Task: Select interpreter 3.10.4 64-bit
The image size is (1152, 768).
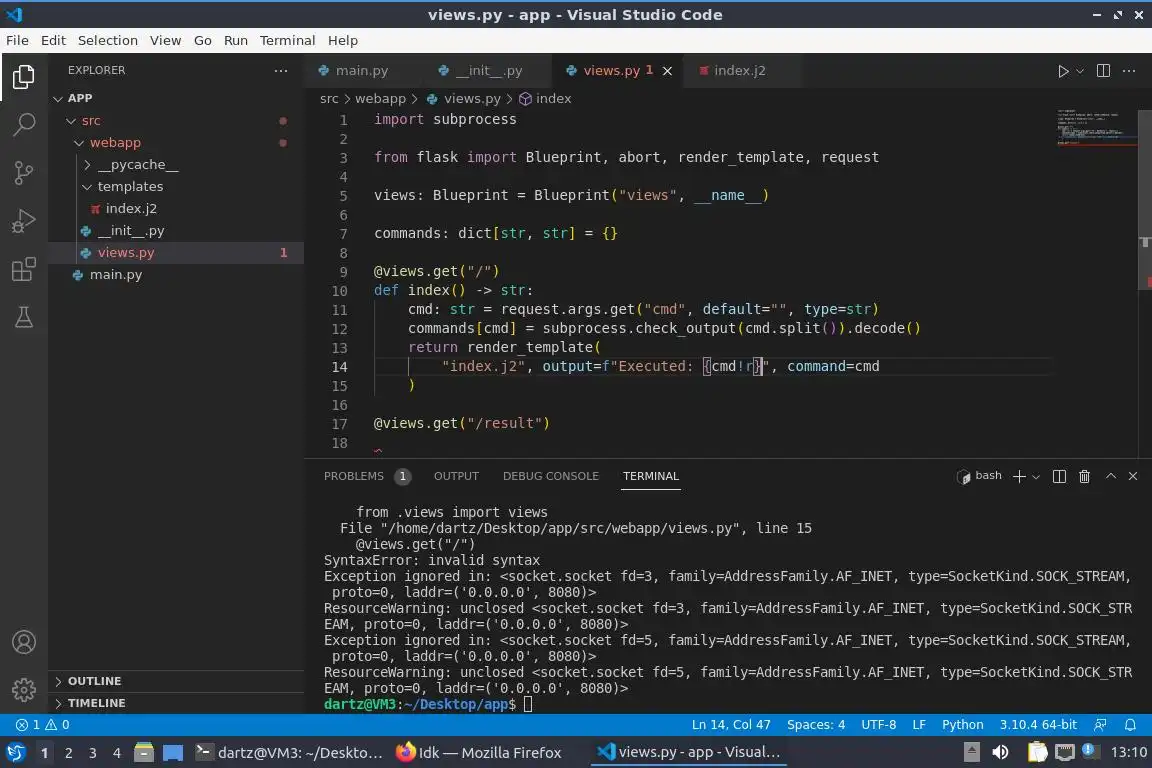Action: coord(1037,725)
